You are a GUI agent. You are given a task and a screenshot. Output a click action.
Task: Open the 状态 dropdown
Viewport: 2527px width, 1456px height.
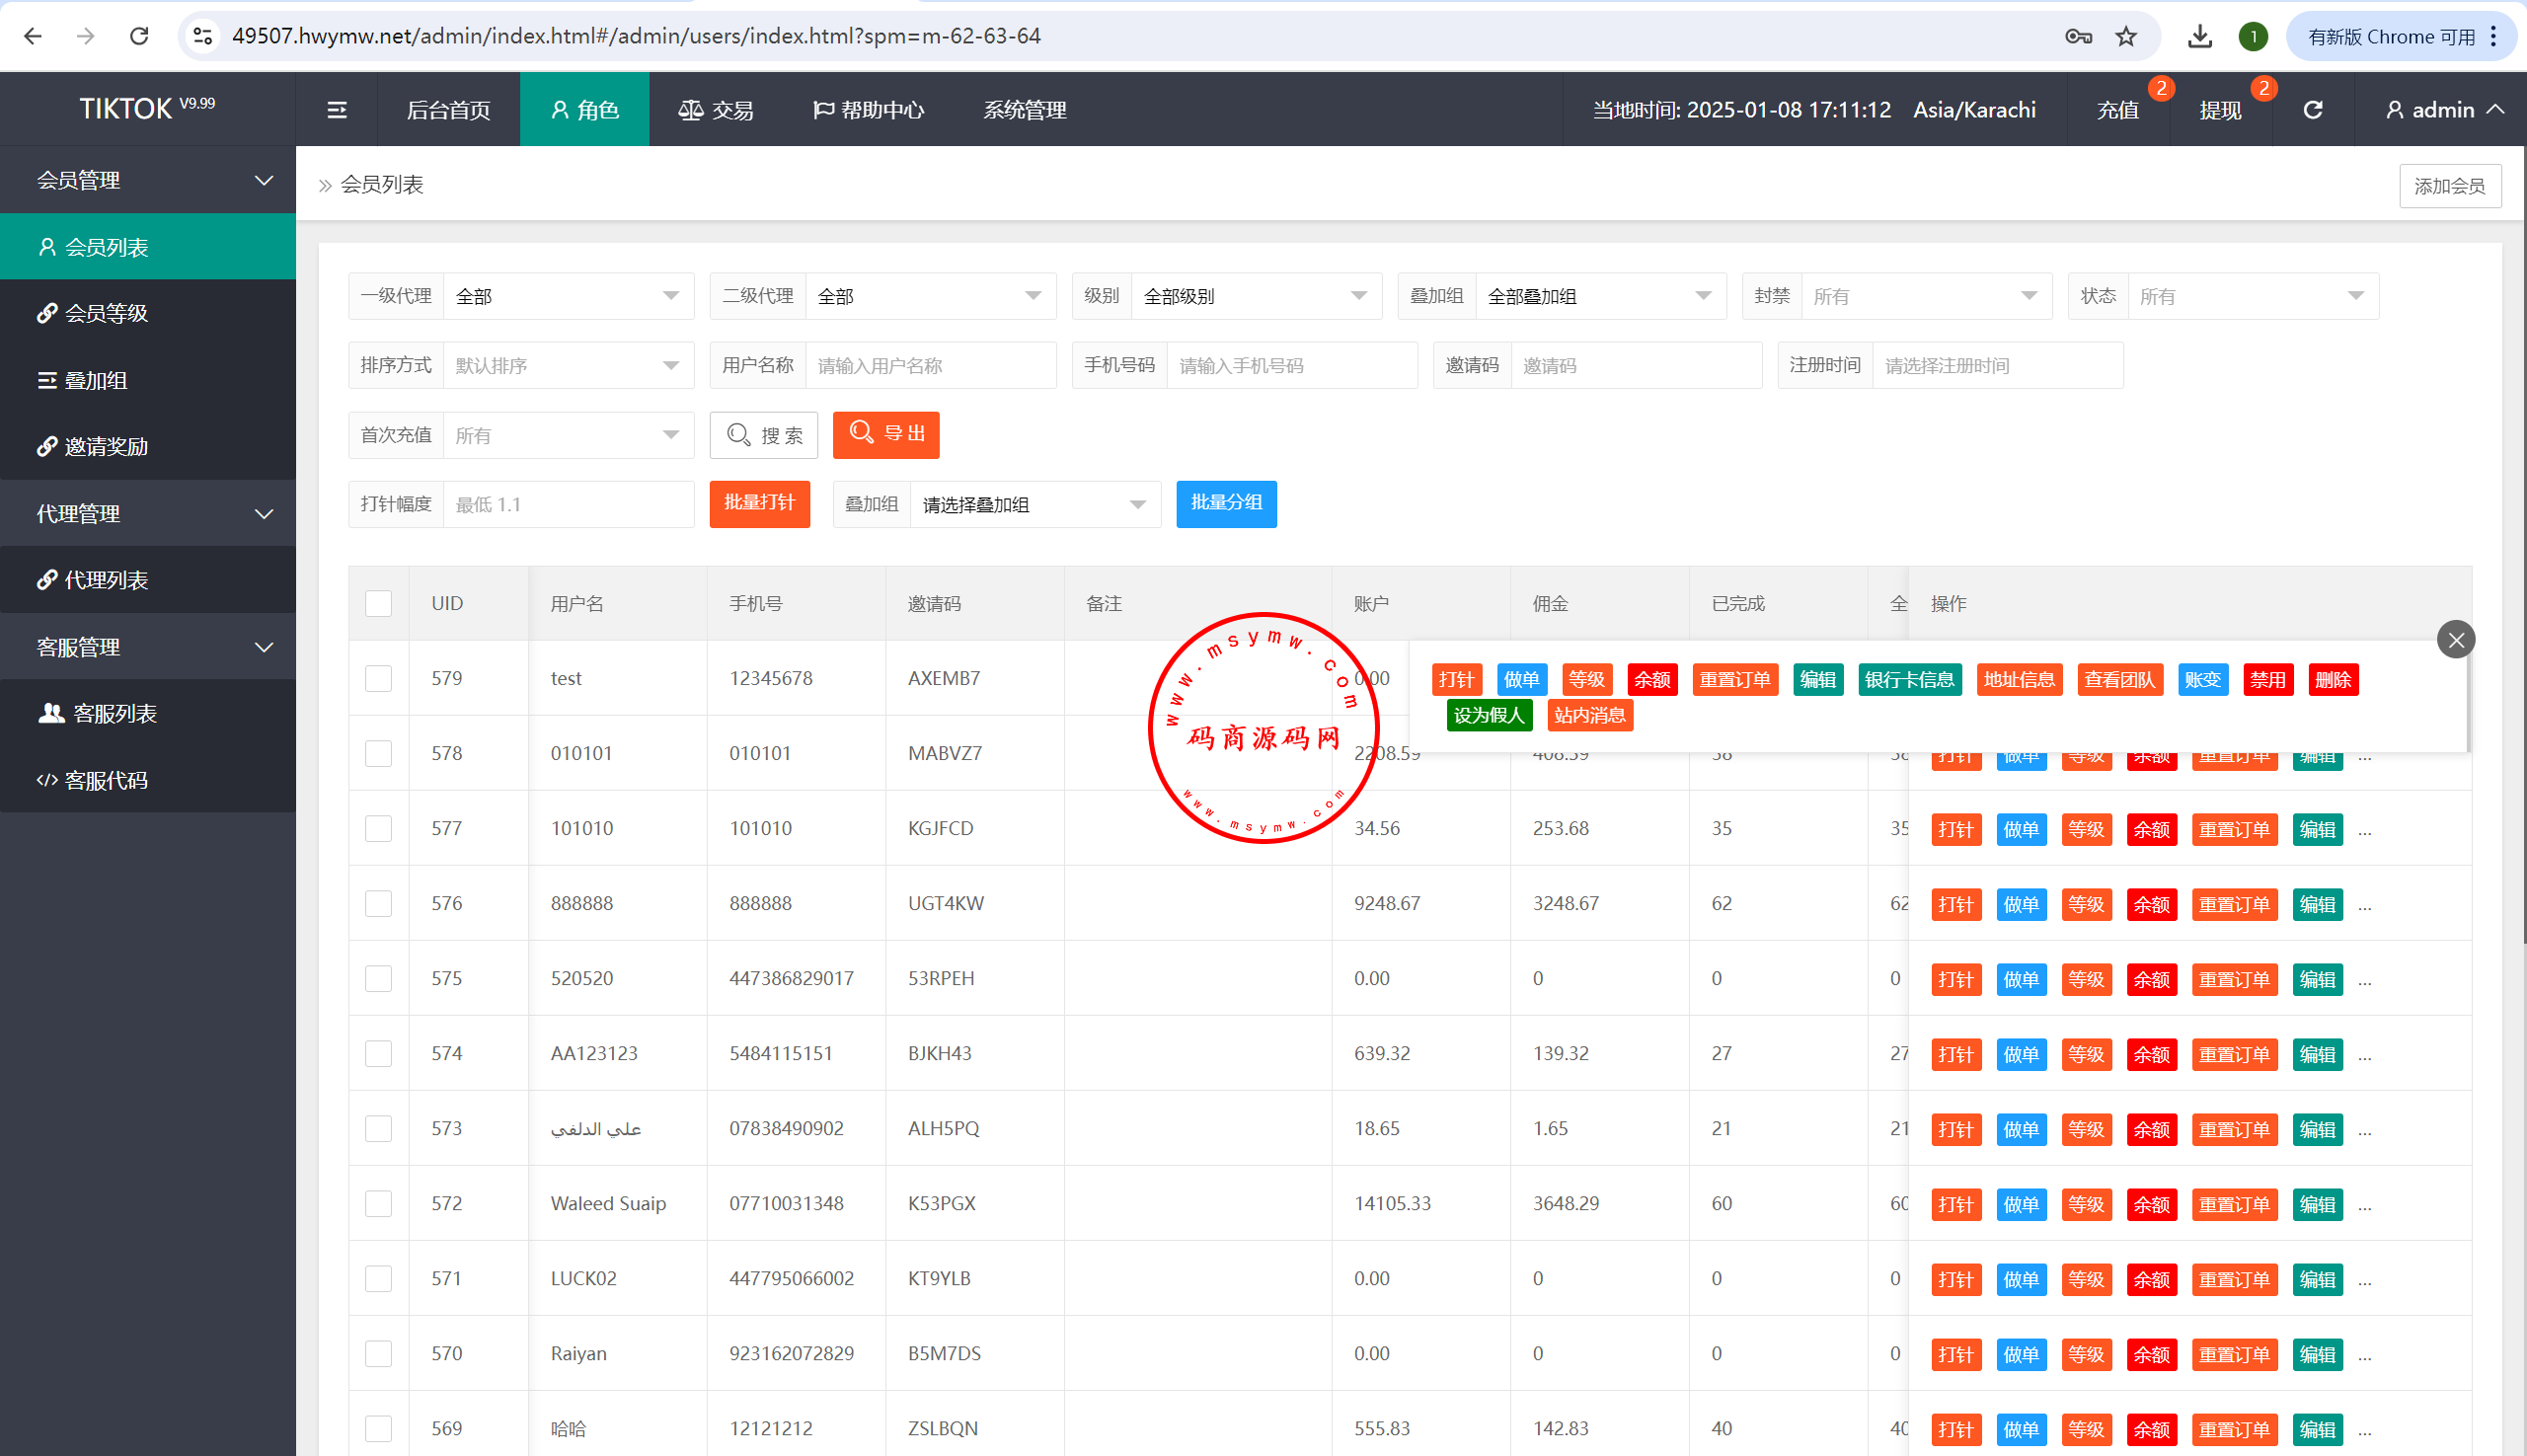pos(2253,296)
